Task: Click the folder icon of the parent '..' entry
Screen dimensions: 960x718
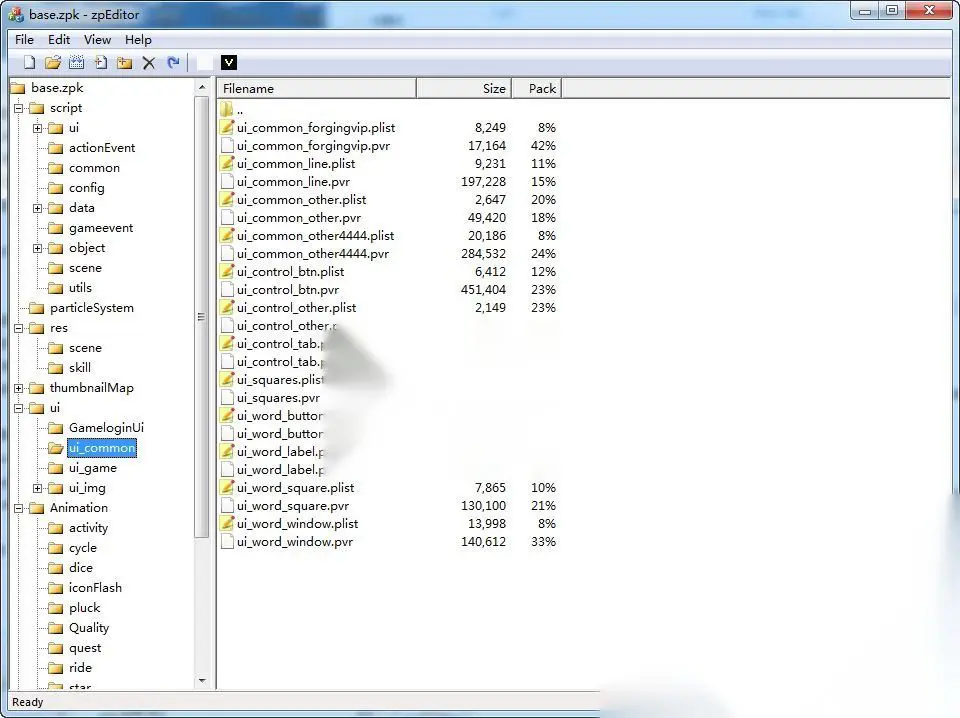Action: (227, 110)
